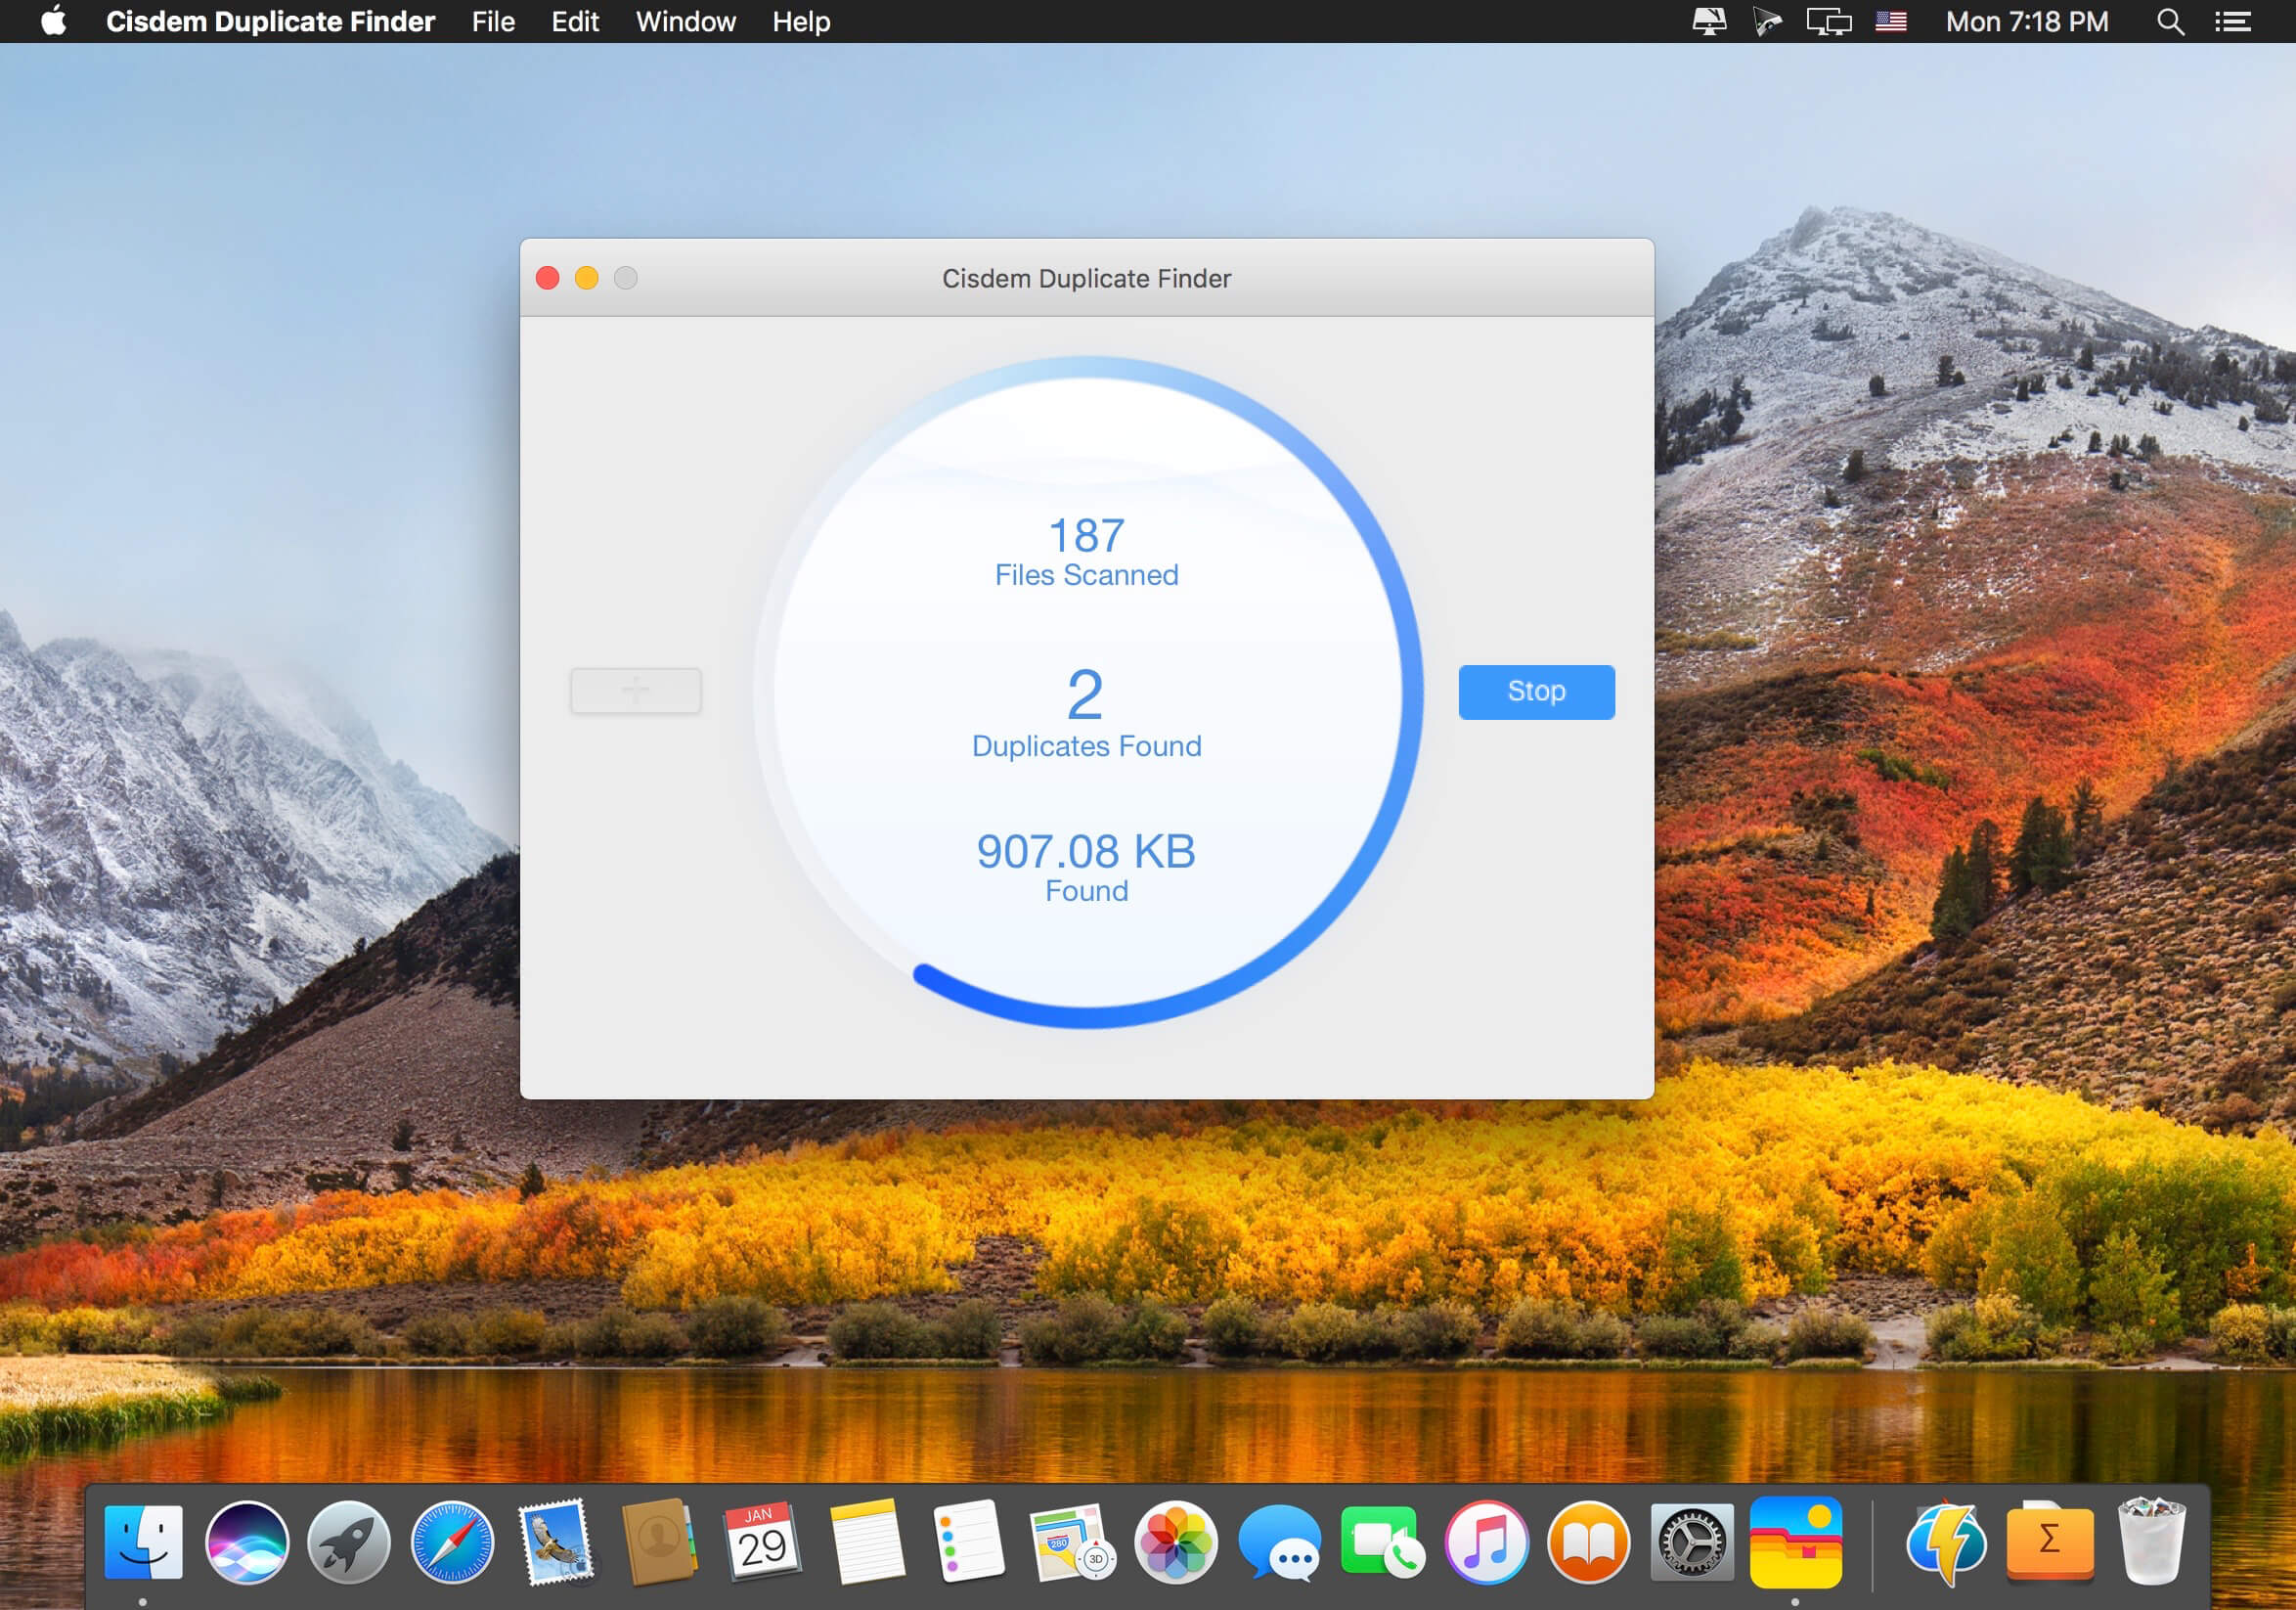Click the window title "Cisdem Duplicate Finder"
Image resolution: width=2296 pixels, height=1610 pixels.
pyautogui.click(x=1086, y=278)
